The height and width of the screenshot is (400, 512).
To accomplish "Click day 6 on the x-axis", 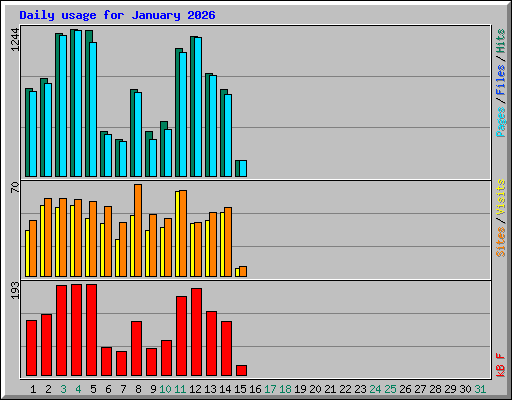I will 108,389.
